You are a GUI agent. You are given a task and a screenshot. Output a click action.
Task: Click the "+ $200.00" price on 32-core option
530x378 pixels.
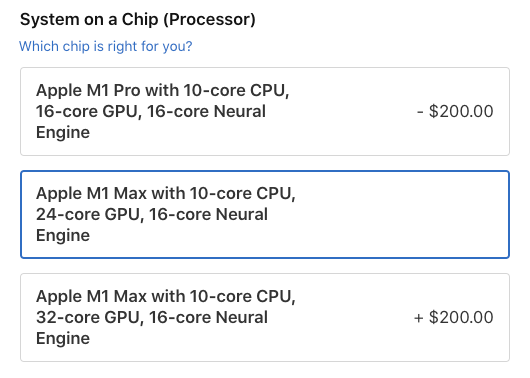pyautogui.click(x=454, y=317)
